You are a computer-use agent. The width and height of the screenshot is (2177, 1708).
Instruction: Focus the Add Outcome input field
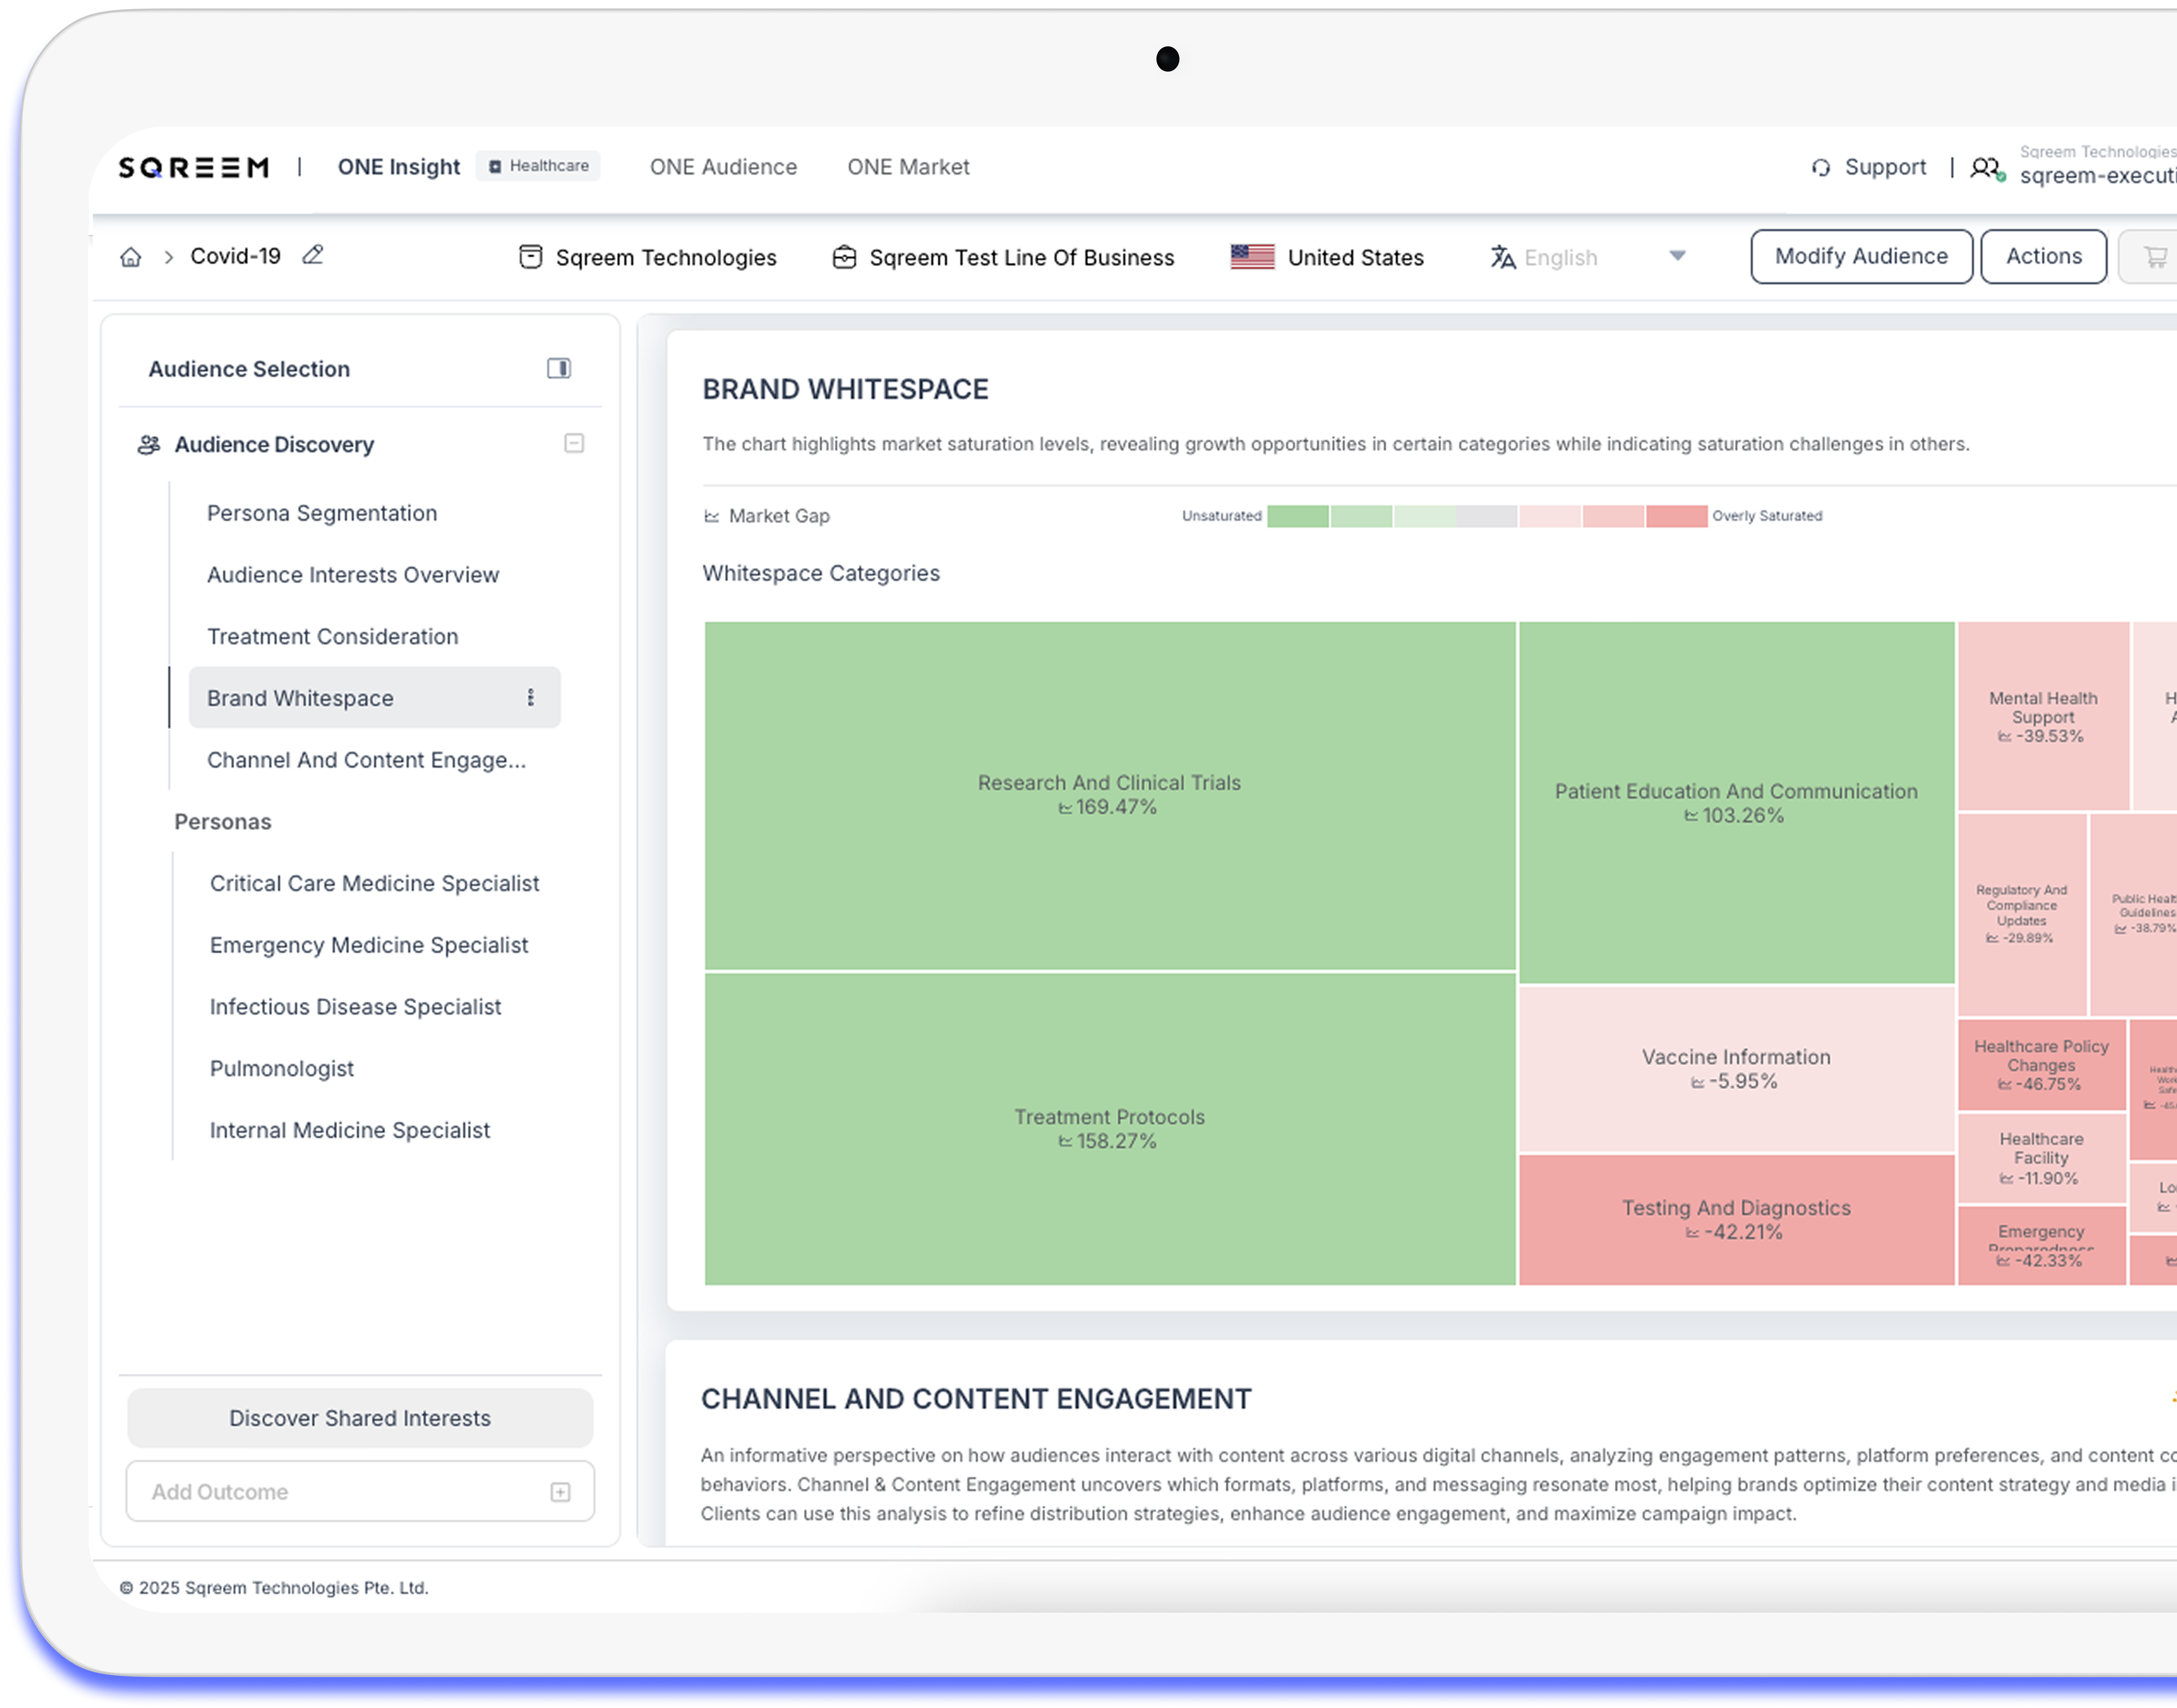point(360,1491)
